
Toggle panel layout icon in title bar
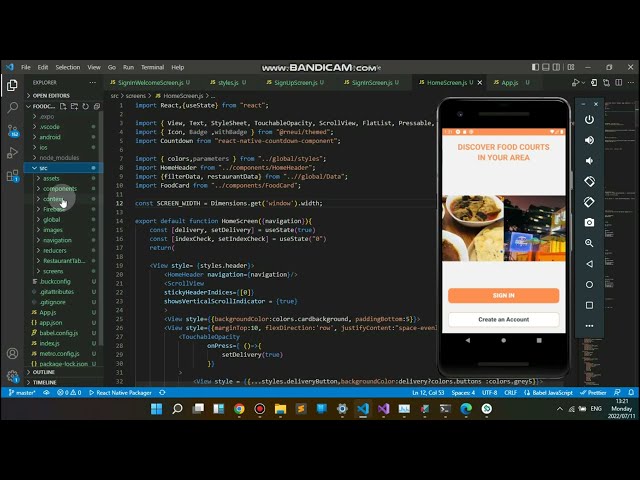click(x=546, y=67)
